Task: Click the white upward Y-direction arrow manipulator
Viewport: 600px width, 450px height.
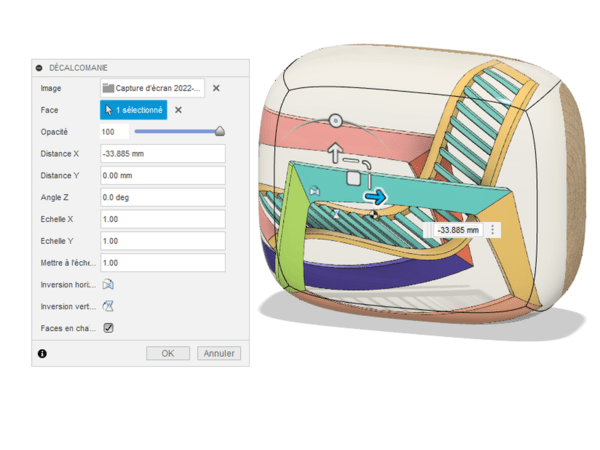Action: pyautogui.click(x=335, y=153)
